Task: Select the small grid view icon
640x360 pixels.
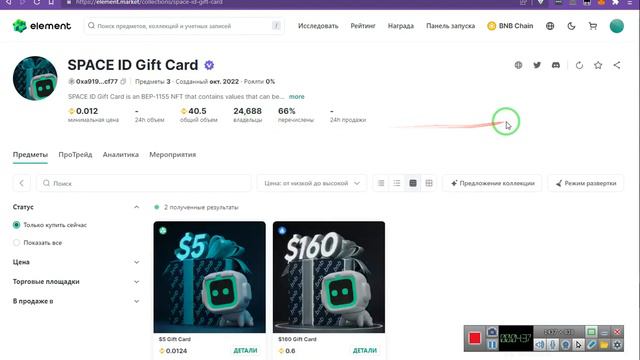Action: pos(429,183)
